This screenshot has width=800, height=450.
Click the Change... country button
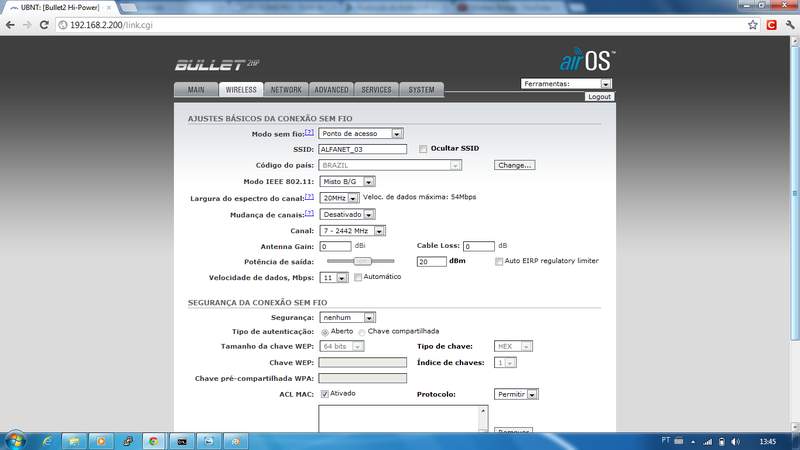tap(514, 165)
